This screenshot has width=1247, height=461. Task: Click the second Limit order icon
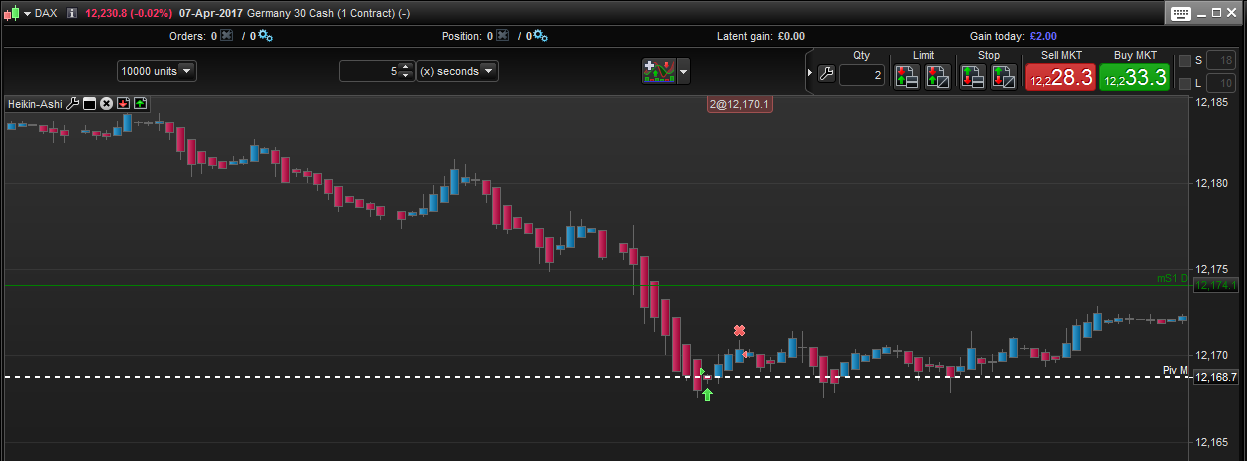938,76
